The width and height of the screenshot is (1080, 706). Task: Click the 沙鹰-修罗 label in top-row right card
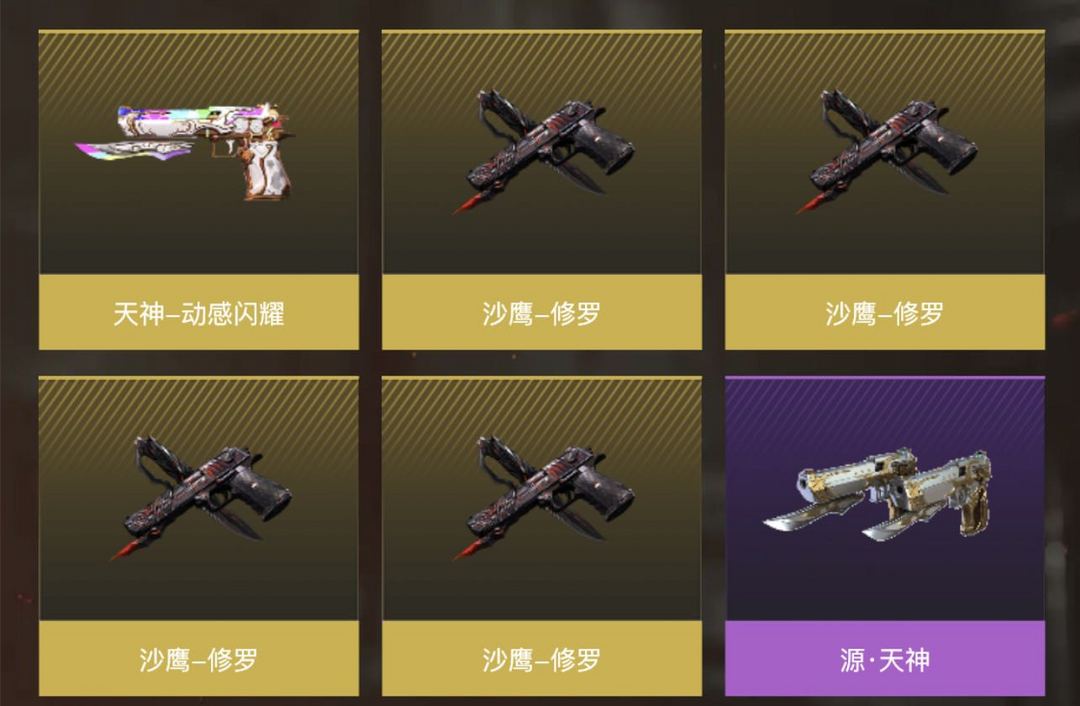(884, 313)
